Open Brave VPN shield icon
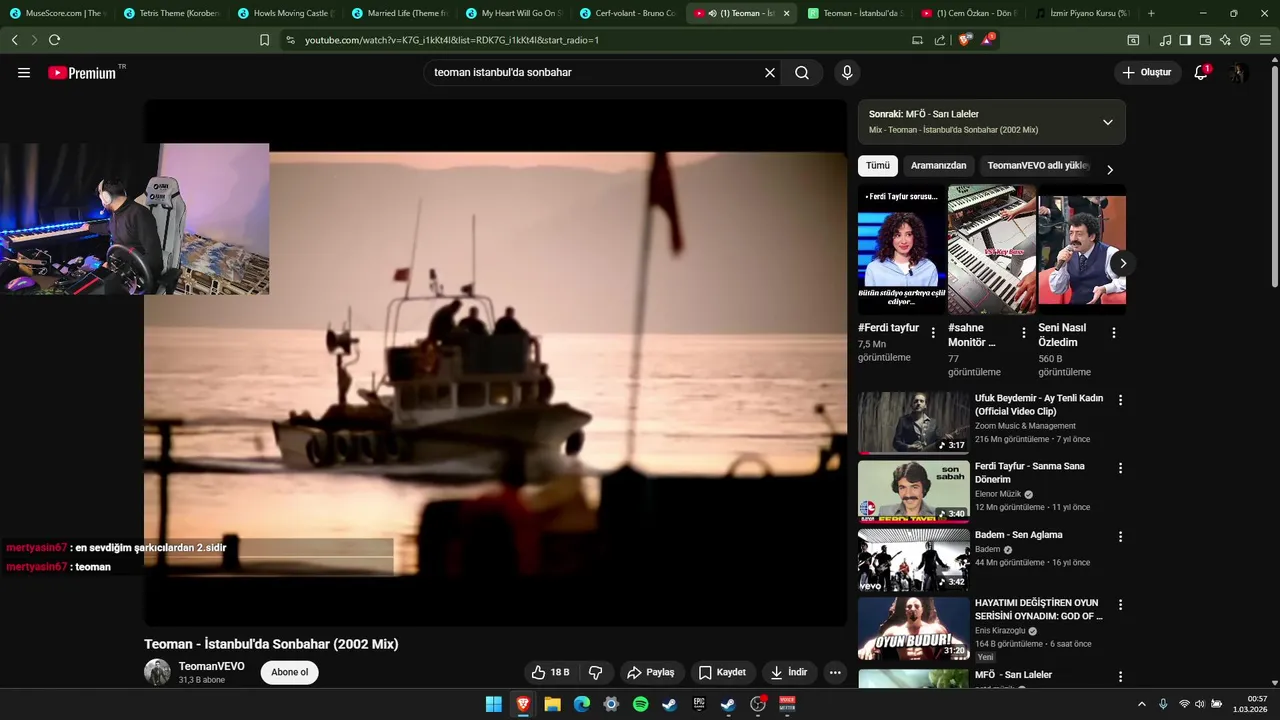Screen dimensions: 1280x720 pos(1245,40)
